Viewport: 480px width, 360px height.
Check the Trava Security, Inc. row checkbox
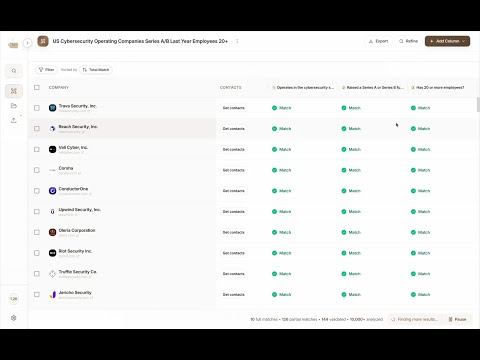[x=37, y=108]
